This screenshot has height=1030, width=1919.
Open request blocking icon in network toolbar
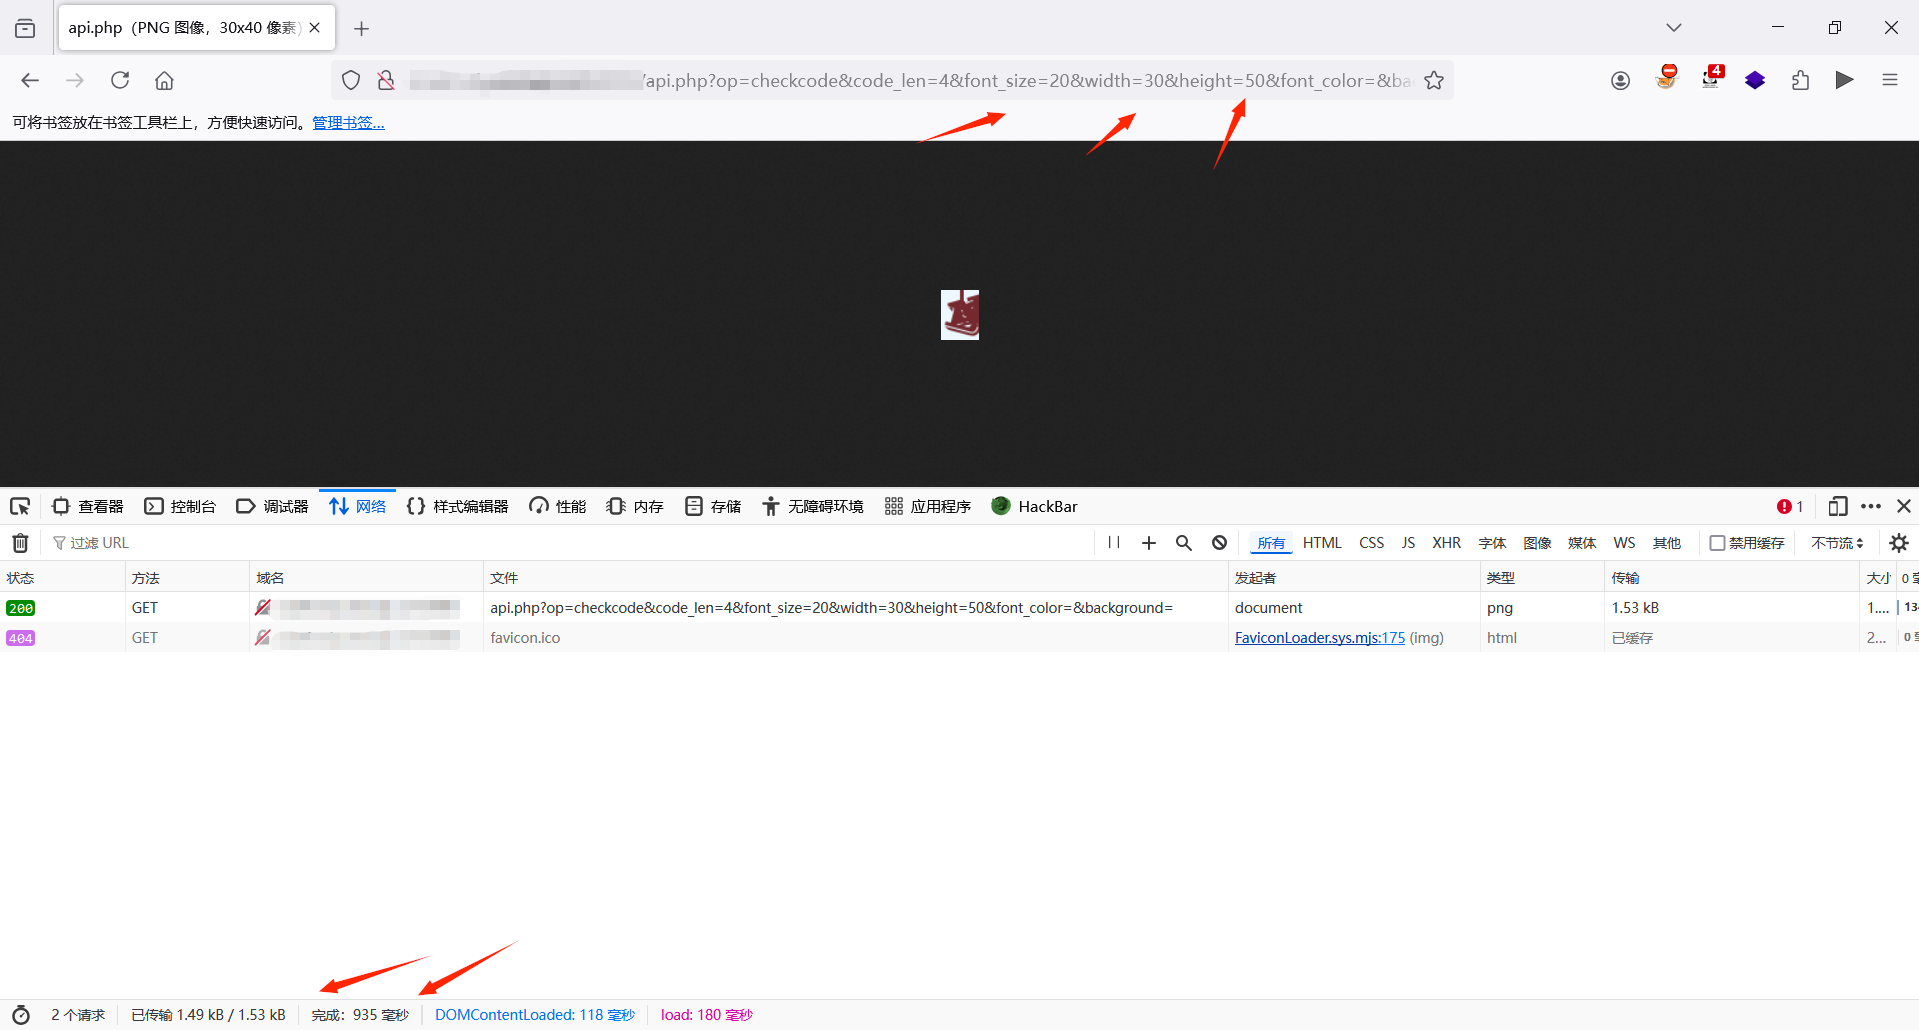[1219, 543]
